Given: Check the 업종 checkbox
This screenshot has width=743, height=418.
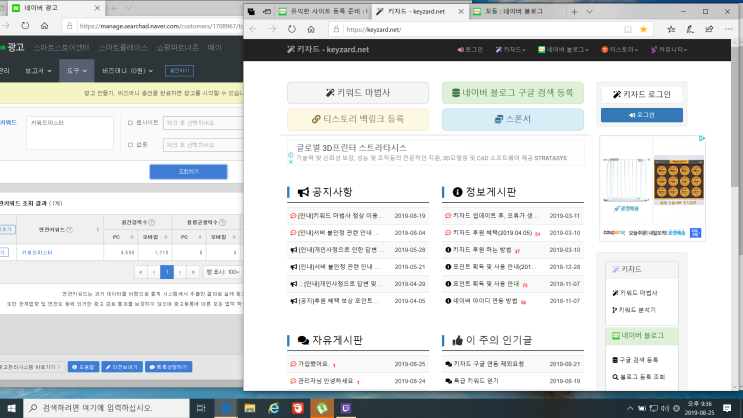Looking at the screenshot, I should [130, 145].
